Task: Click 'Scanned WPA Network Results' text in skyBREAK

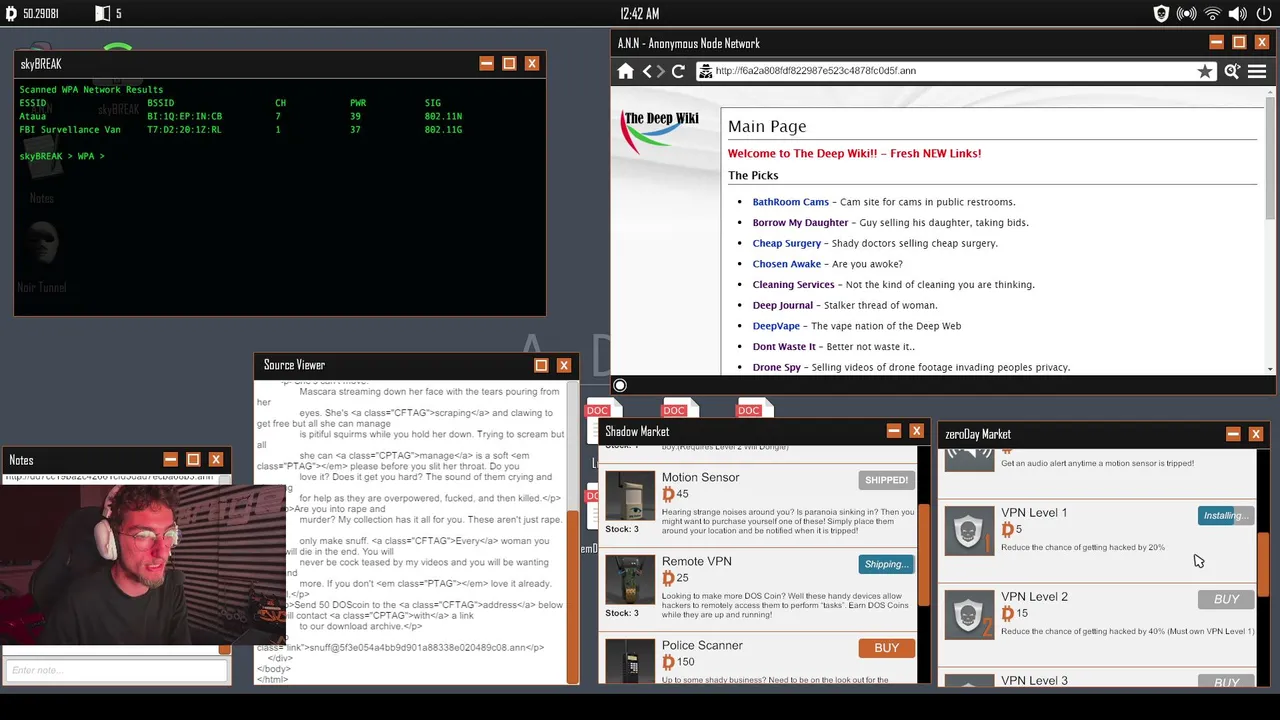Action: coord(91,90)
